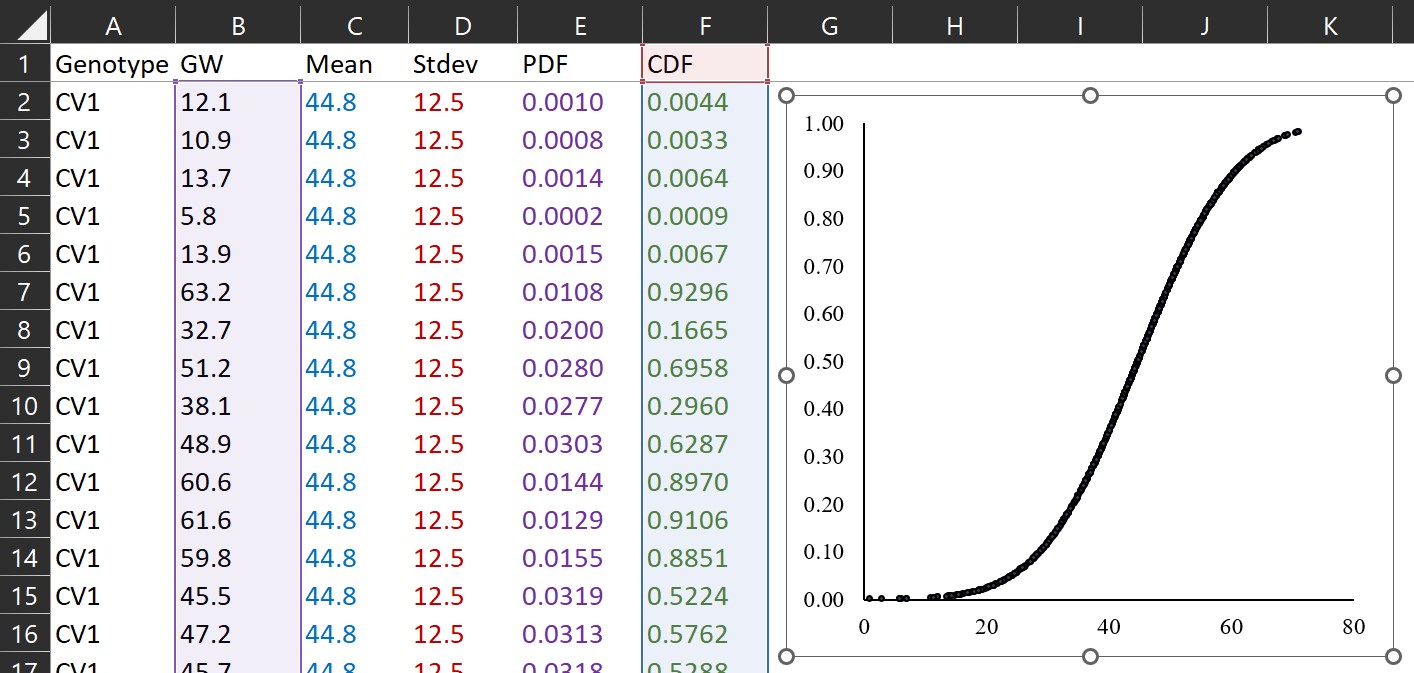Select row 9 header
This screenshot has width=1414, height=673.
point(24,368)
